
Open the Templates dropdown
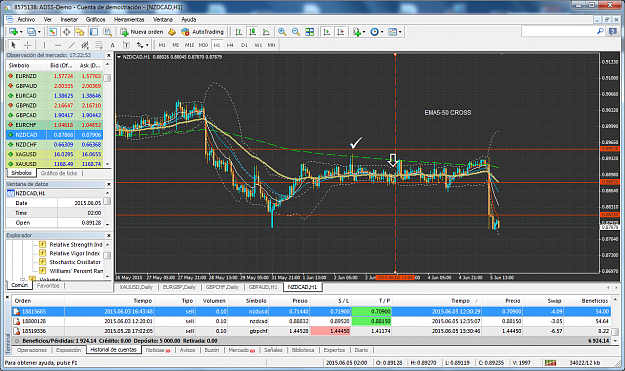[395, 32]
